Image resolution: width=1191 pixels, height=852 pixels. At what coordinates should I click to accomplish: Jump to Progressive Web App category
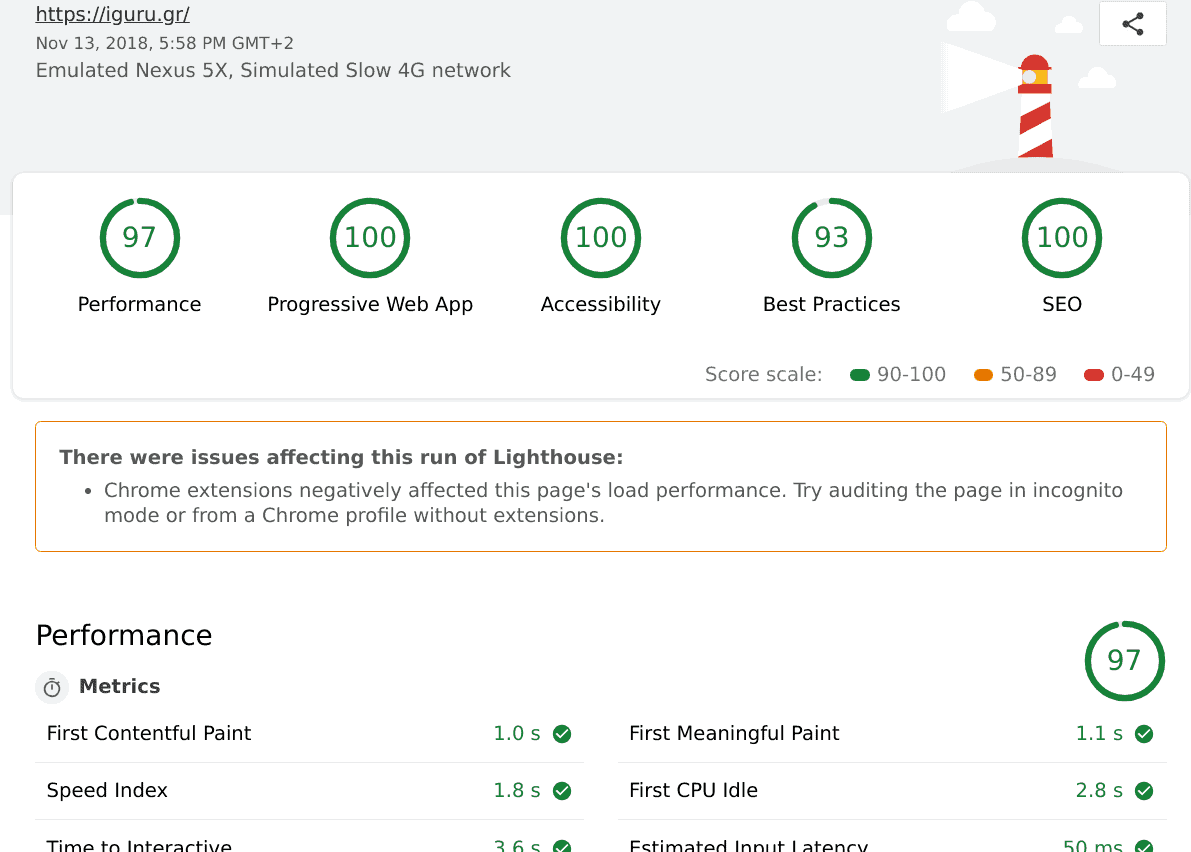pyautogui.click(x=370, y=238)
